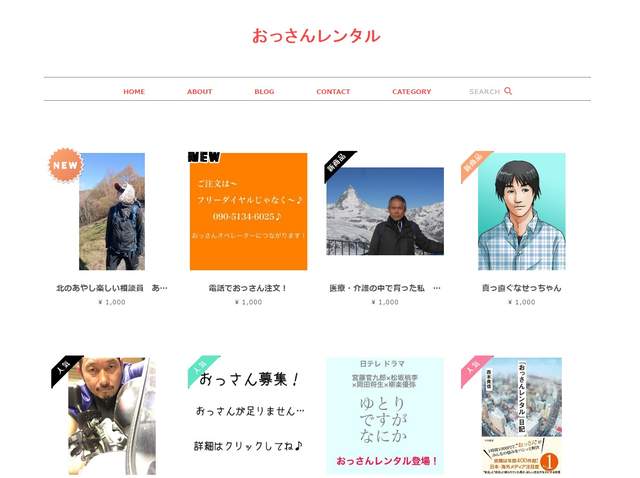Select CONTACT in the navigation bar
This screenshot has height=478, width=640.
click(333, 92)
